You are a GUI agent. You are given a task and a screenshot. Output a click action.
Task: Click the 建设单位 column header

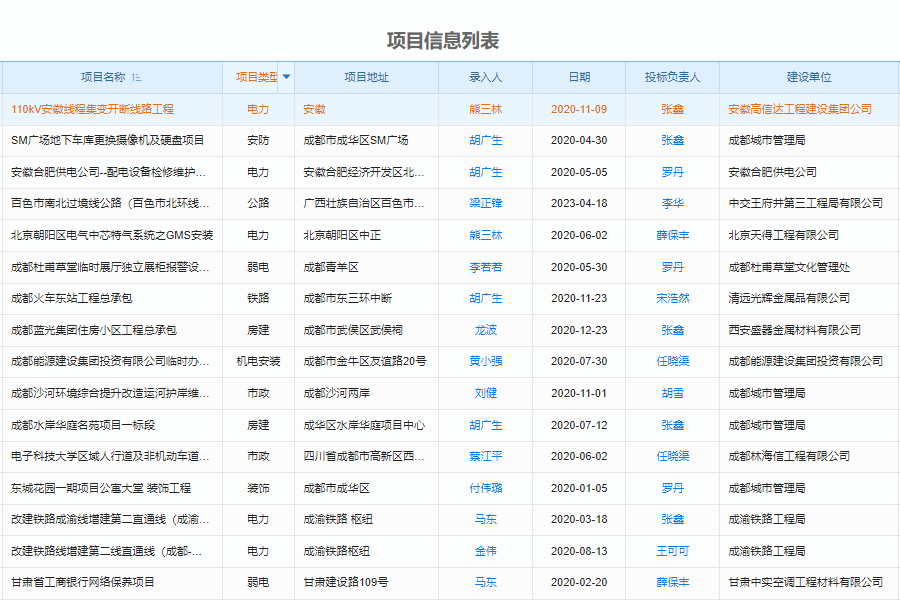[809, 78]
